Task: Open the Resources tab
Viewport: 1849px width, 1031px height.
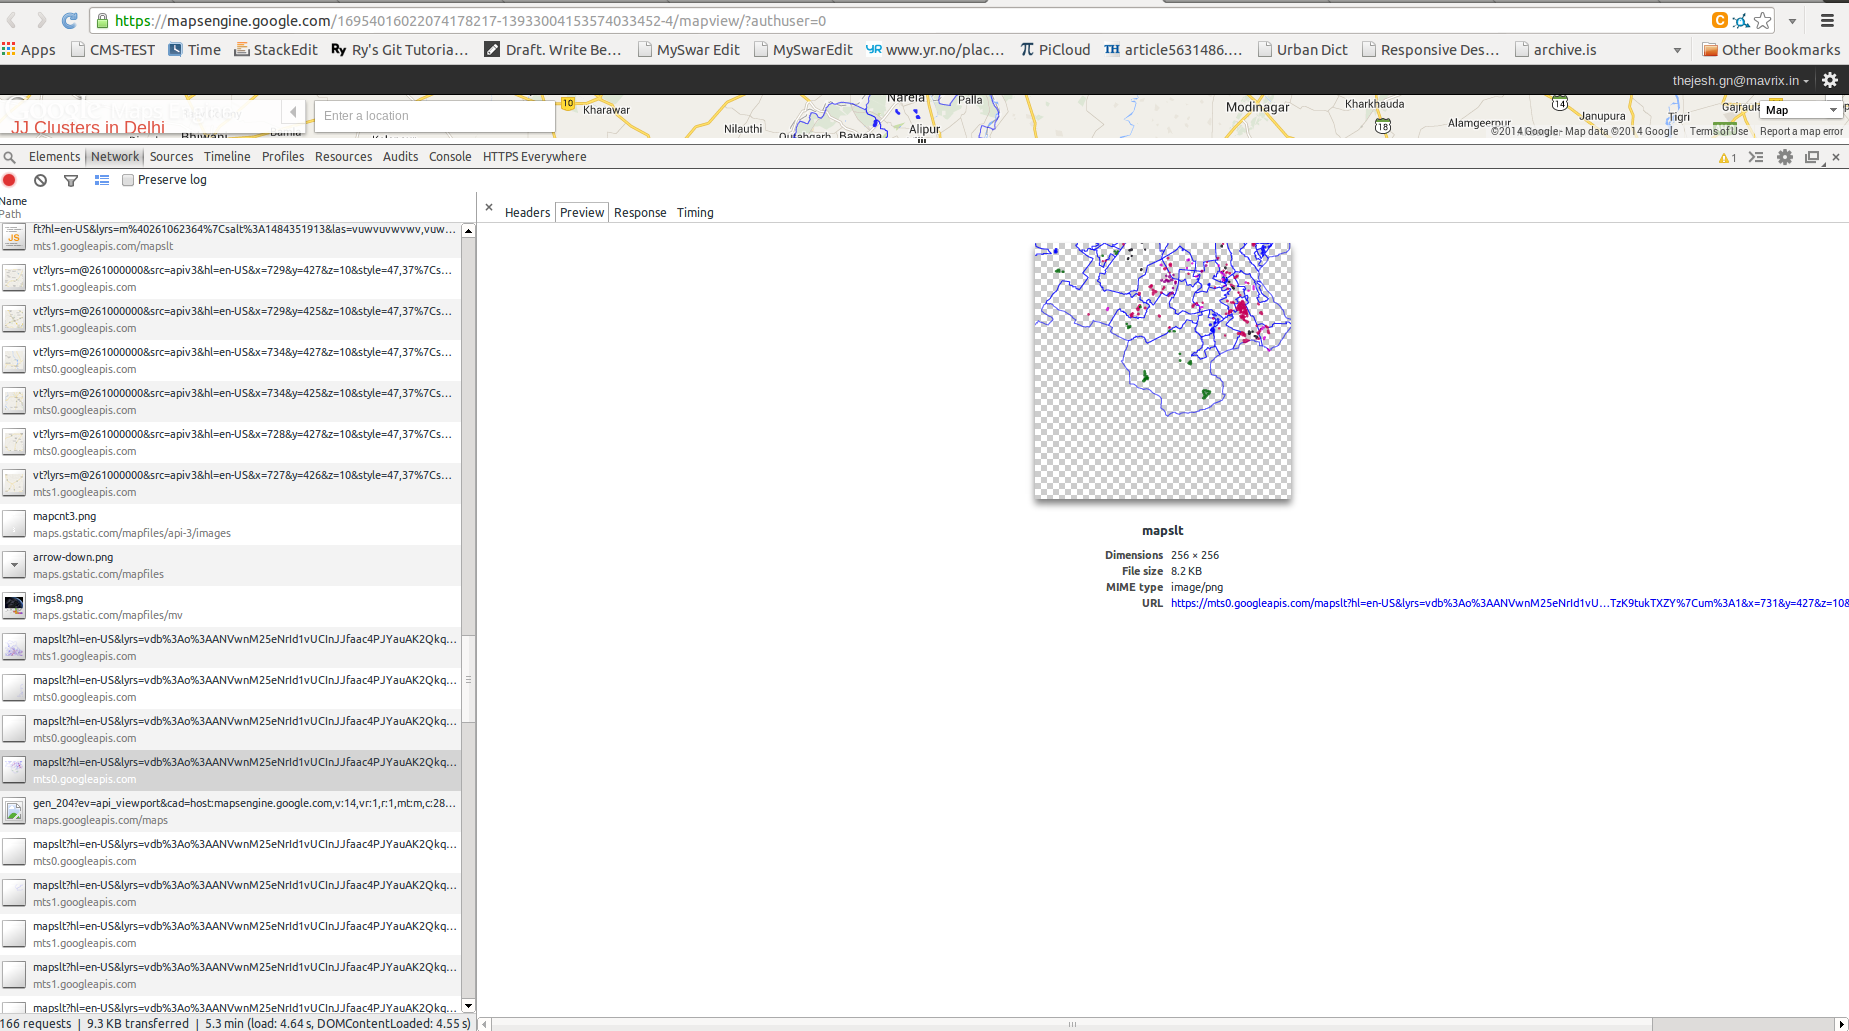Action: point(343,157)
